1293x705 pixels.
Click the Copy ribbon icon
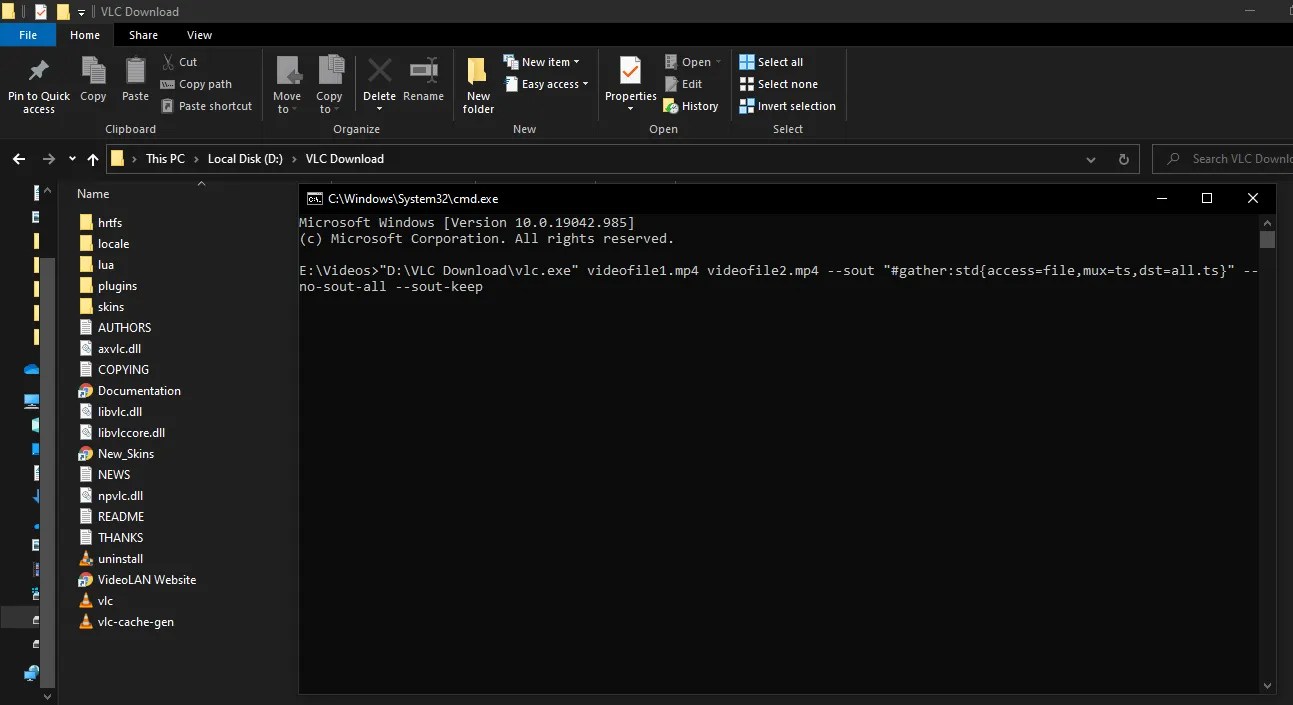[x=93, y=80]
